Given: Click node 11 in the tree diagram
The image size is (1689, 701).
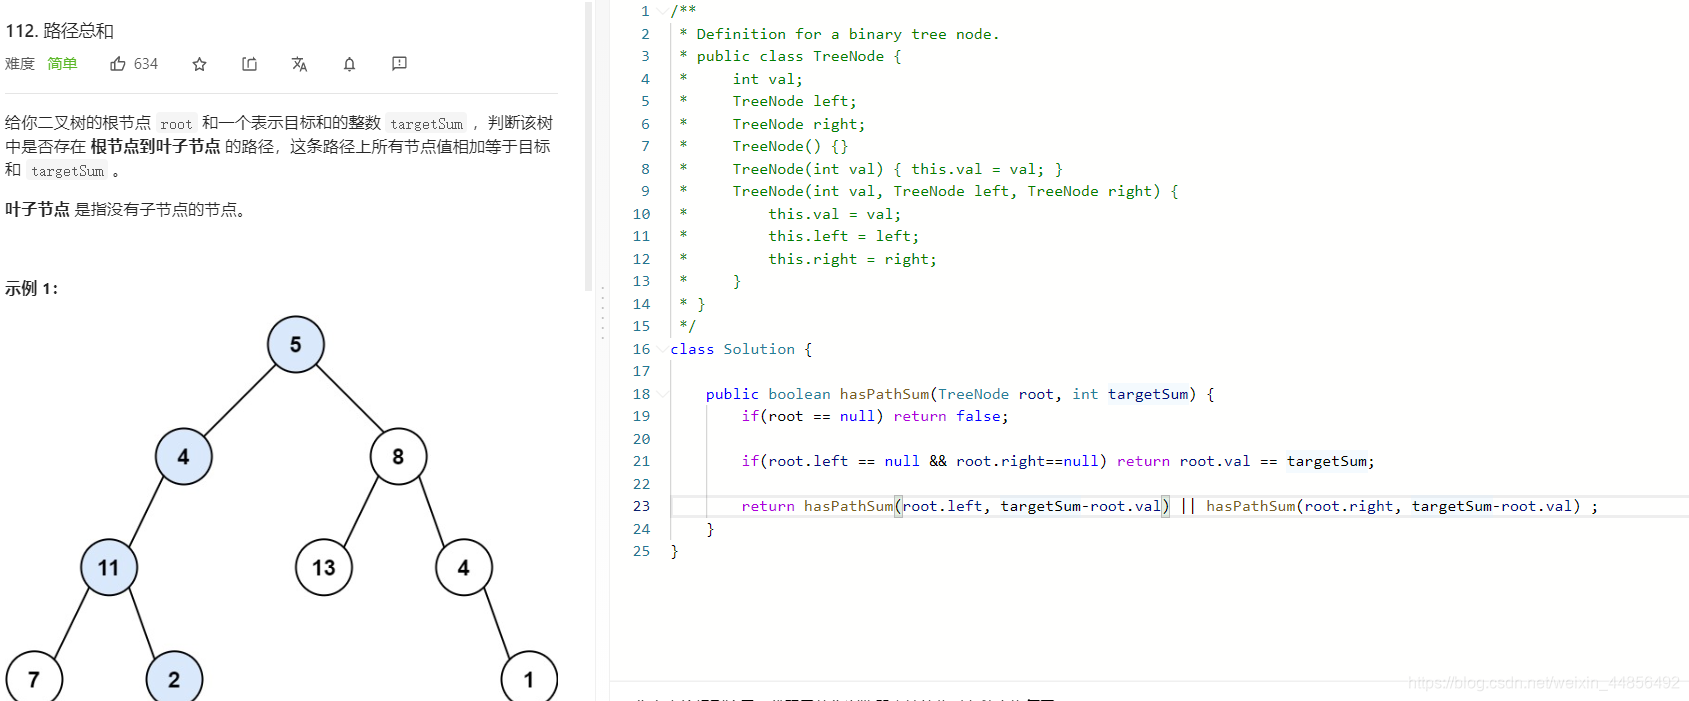Looking at the screenshot, I should click(109, 567).
